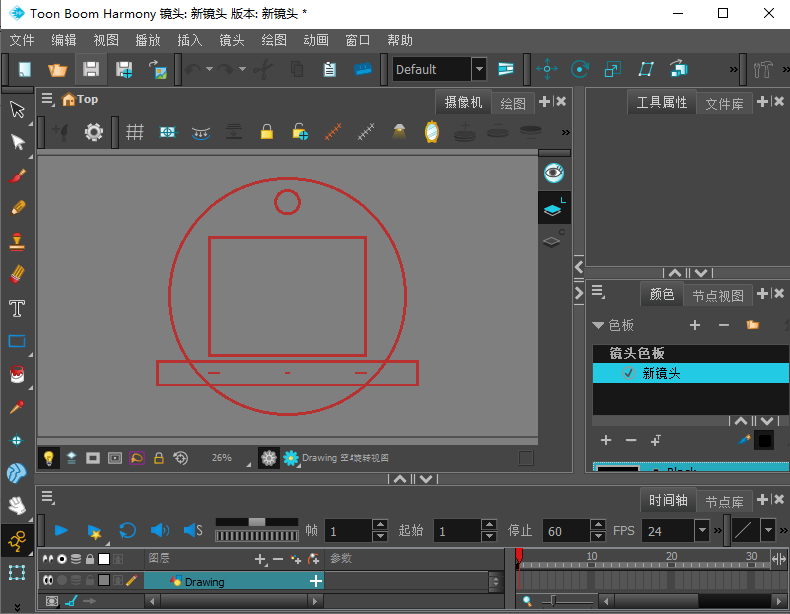790x614 pixels.
Task: Add a new layer in the timeline
Action: (260, 559)
